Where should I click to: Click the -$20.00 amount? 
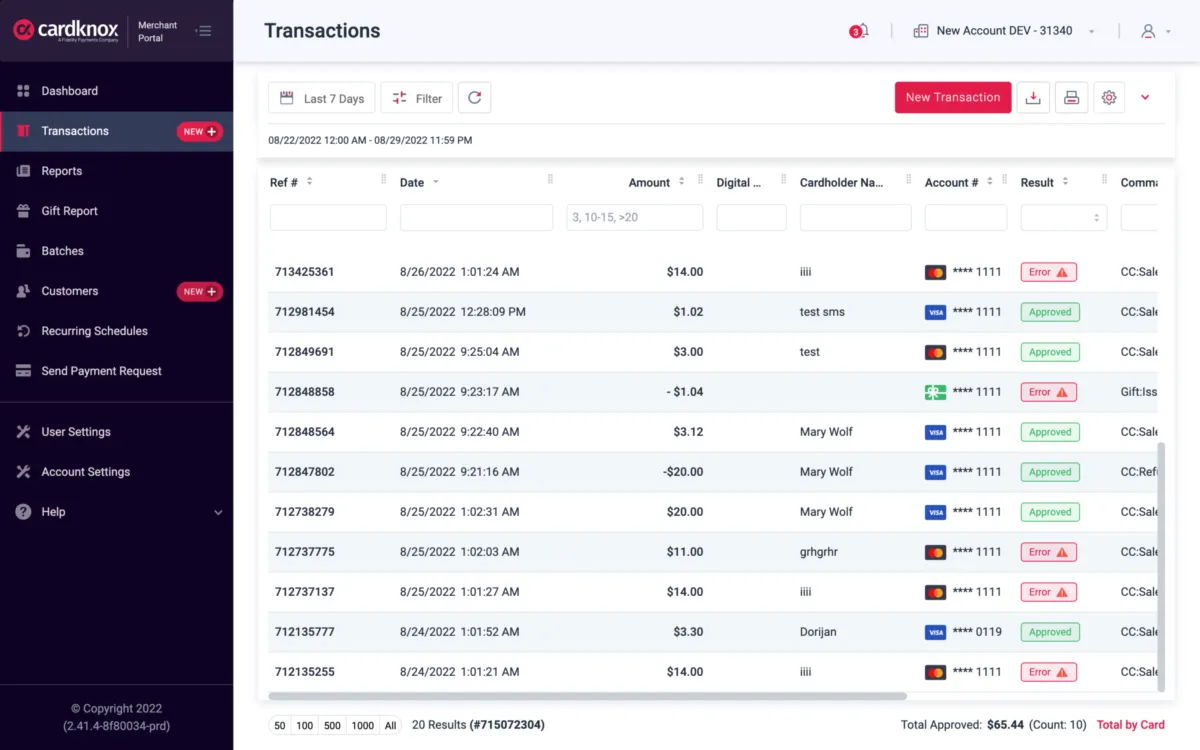(x=683, y=472)
